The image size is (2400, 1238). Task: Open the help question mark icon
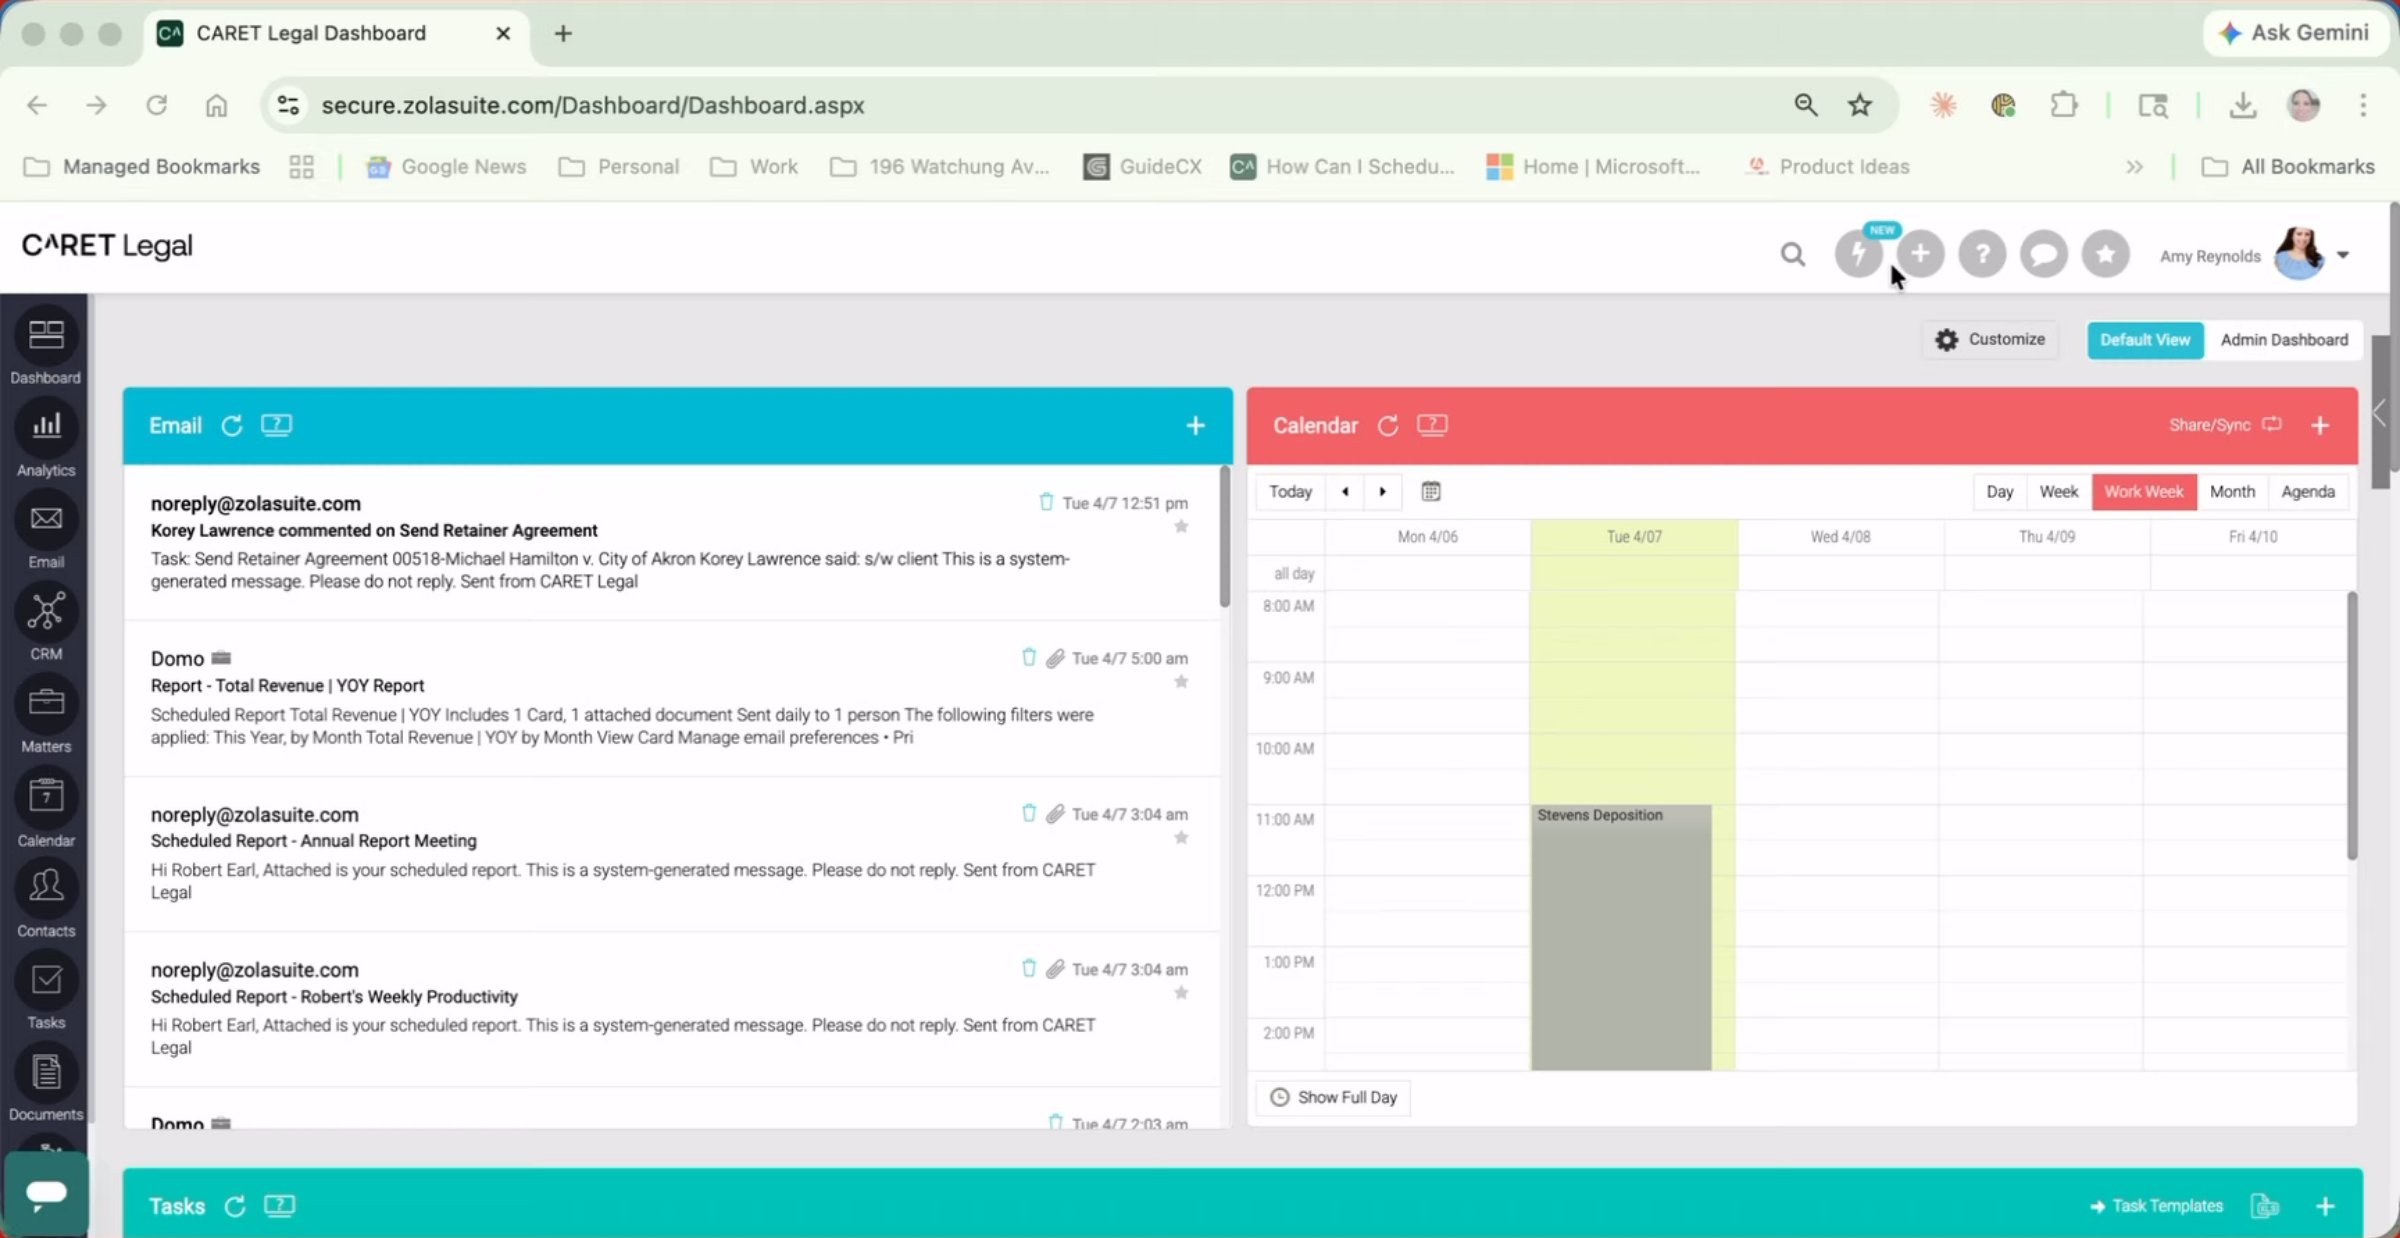(1982, 254)
